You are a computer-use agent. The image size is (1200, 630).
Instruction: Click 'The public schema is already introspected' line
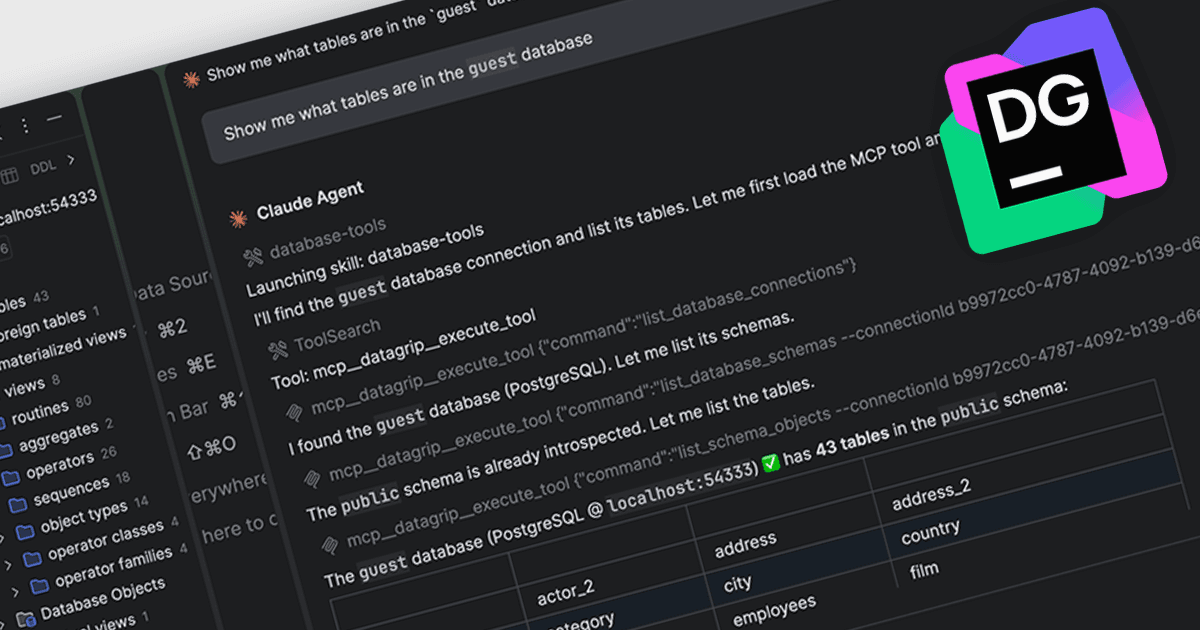(560, 448)
